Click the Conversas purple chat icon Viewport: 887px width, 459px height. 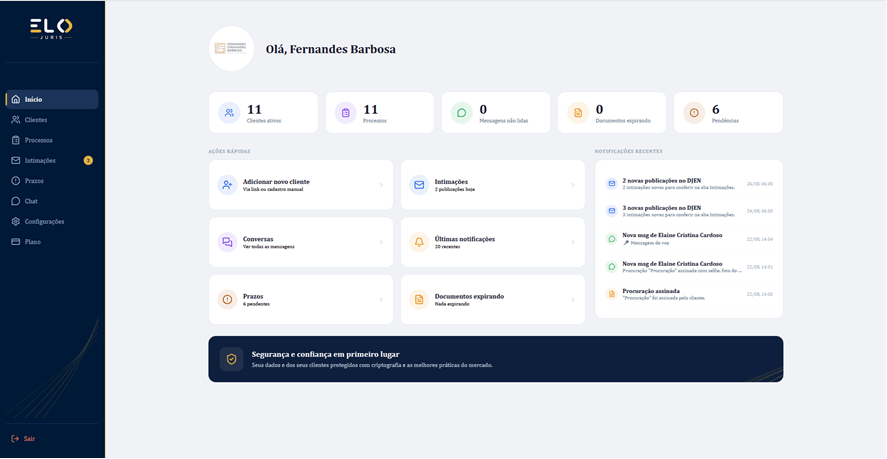227,242
